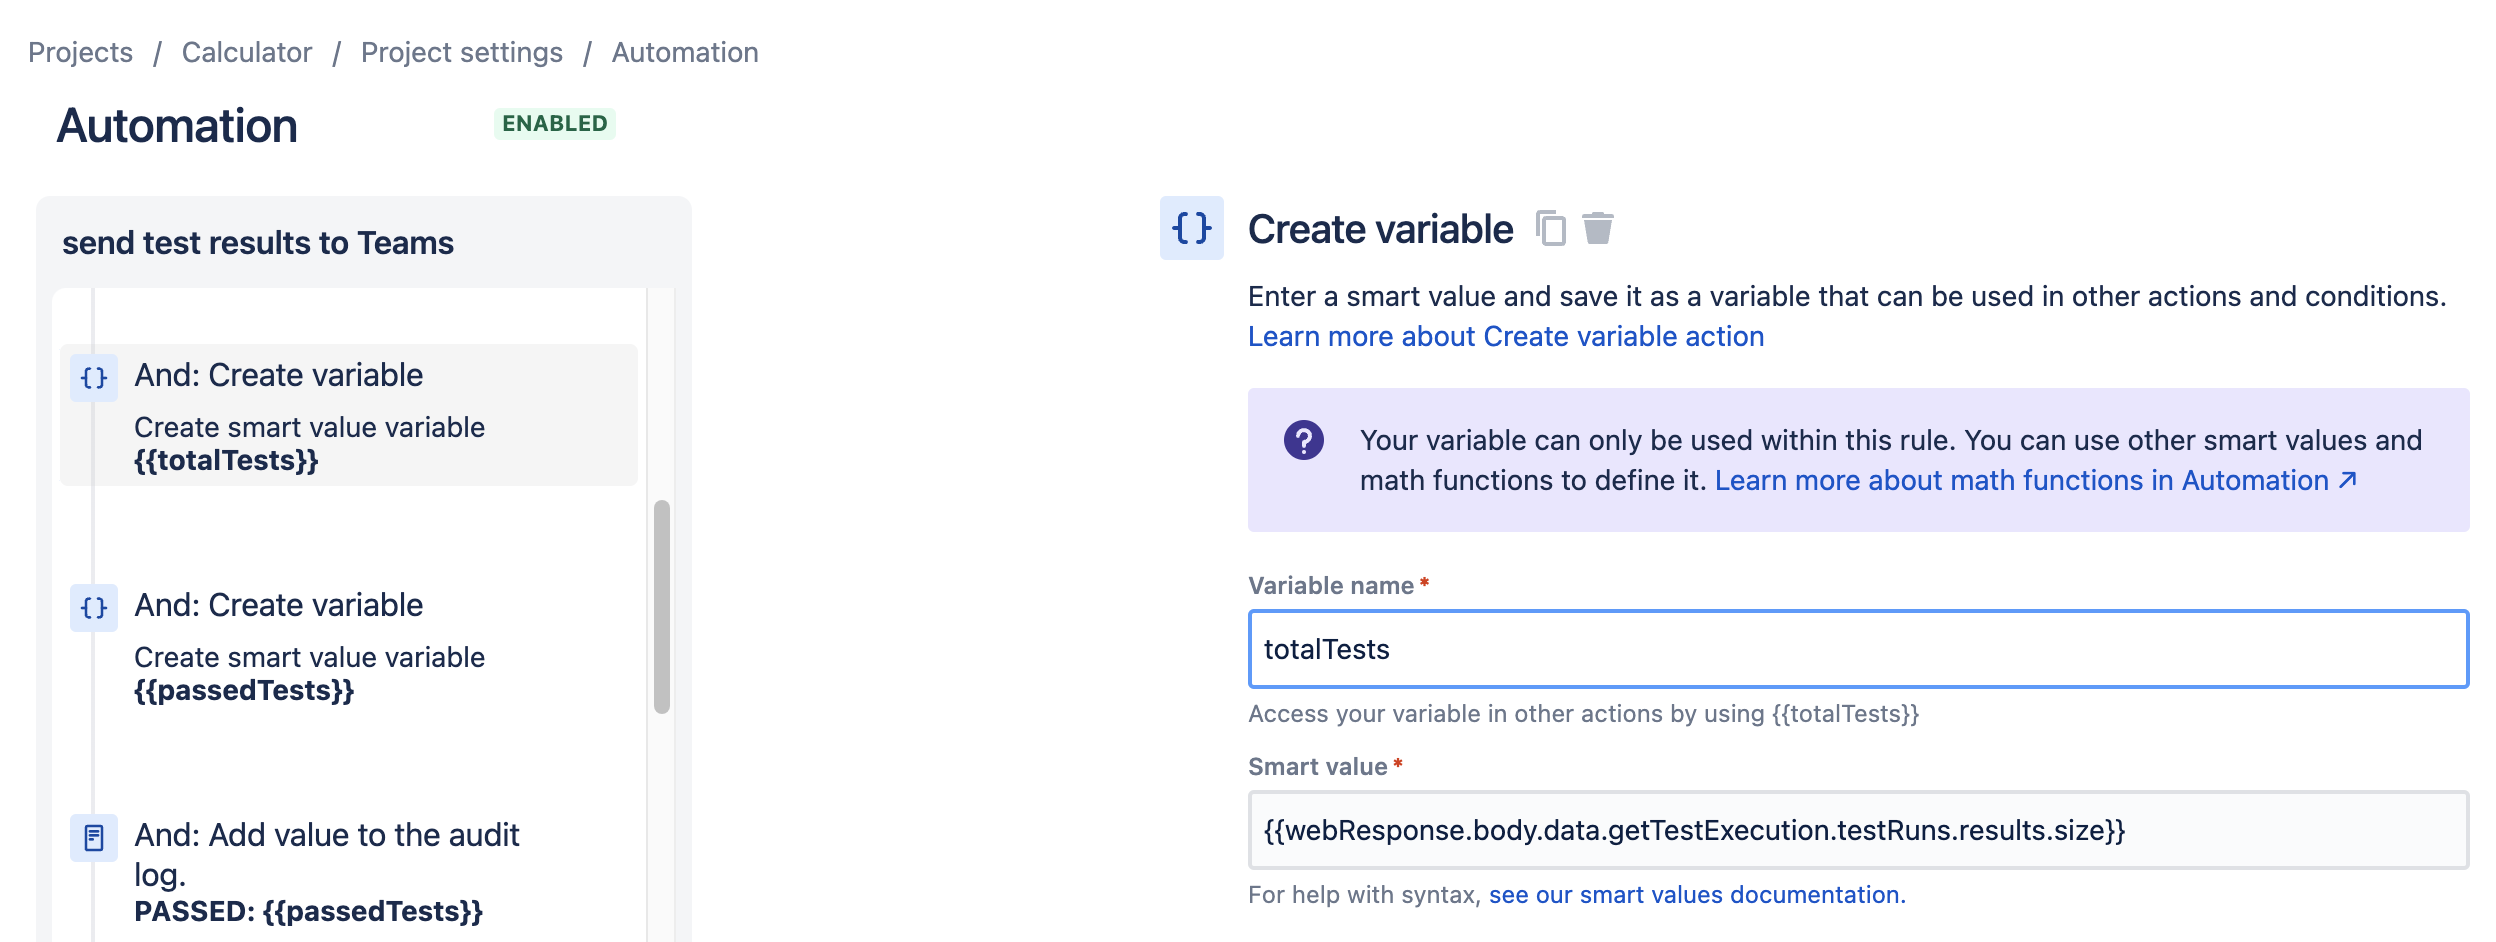Select the Add value to the audit log step
2496x942 pixels.
tap(349, 872)
